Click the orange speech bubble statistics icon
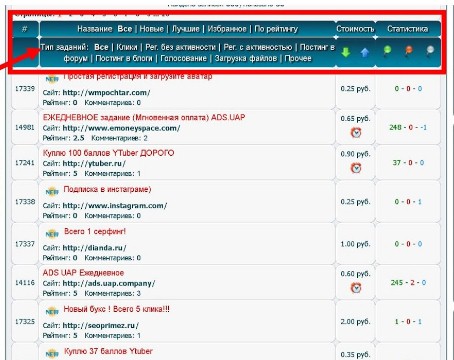 pyautogui.click(x=409, y=50)
